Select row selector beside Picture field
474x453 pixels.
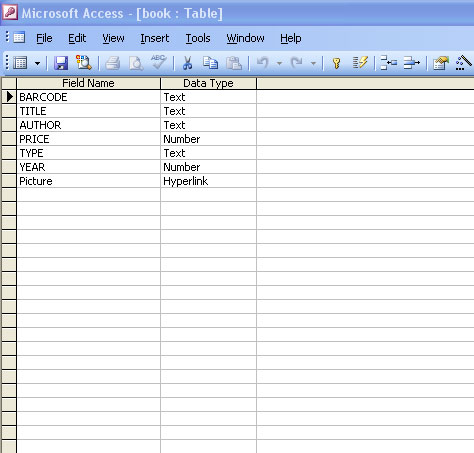(x=9, y=181)
